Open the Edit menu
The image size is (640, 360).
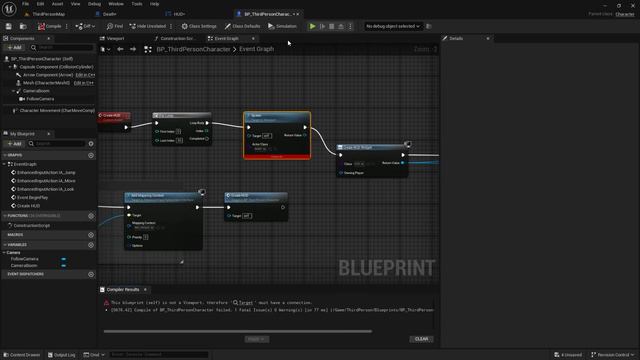coord(40,4)
